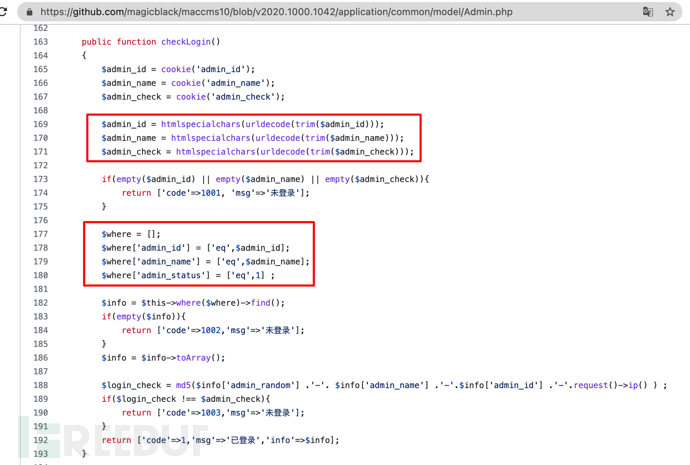Click line '$info = $info->toArray();'
The width and height of the screenshot is (690, 465).
(163, 358)
